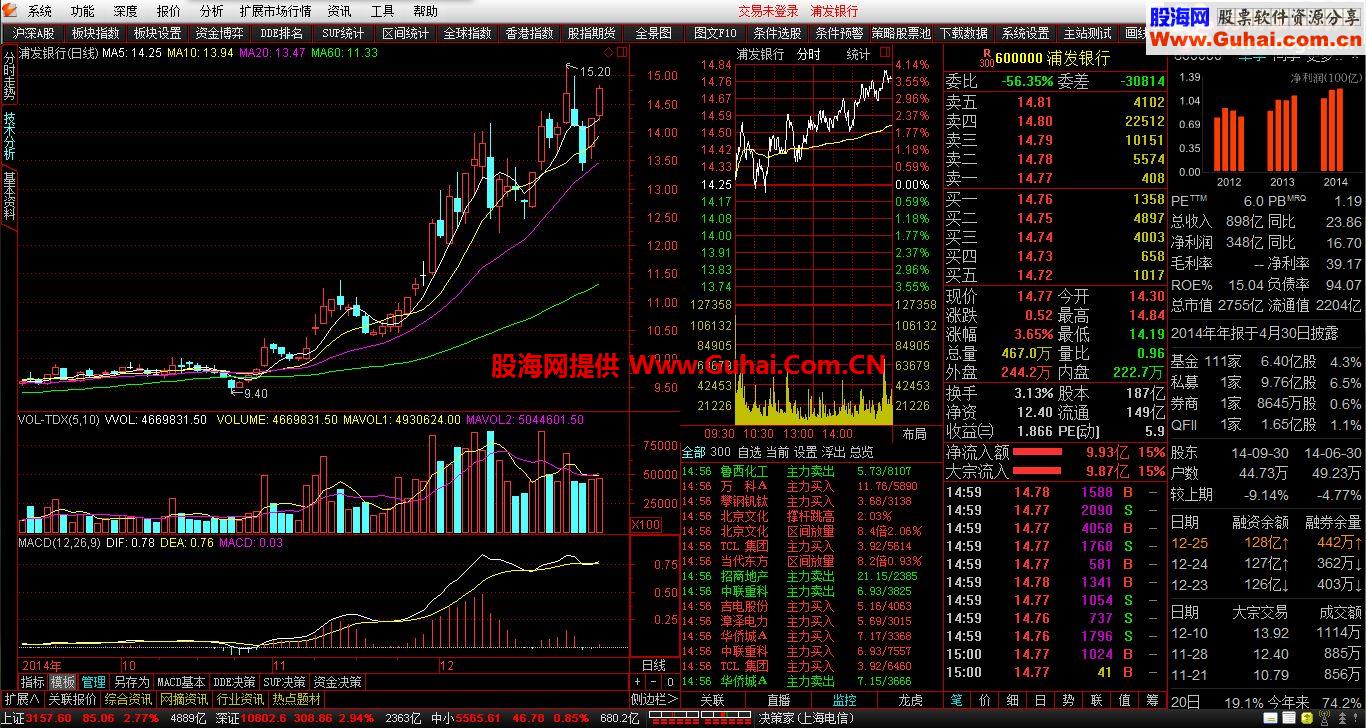Image resolution: width=1366 pixels, height=728 pixels.
Task: Click the 另存为 save-as button
Action: 131,682
